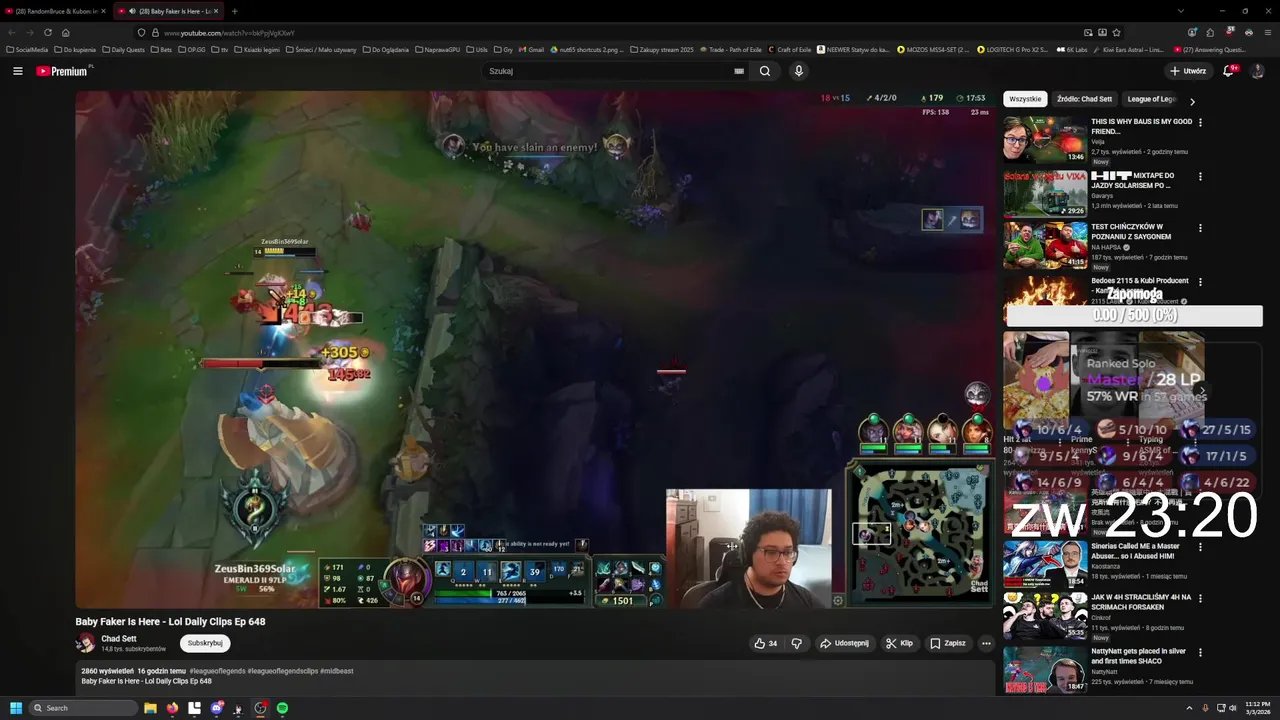The height and width of the screenshot is (720, 1280).
Task: Open options for JAK W 4H video
Action: [x=1200, y=598]
